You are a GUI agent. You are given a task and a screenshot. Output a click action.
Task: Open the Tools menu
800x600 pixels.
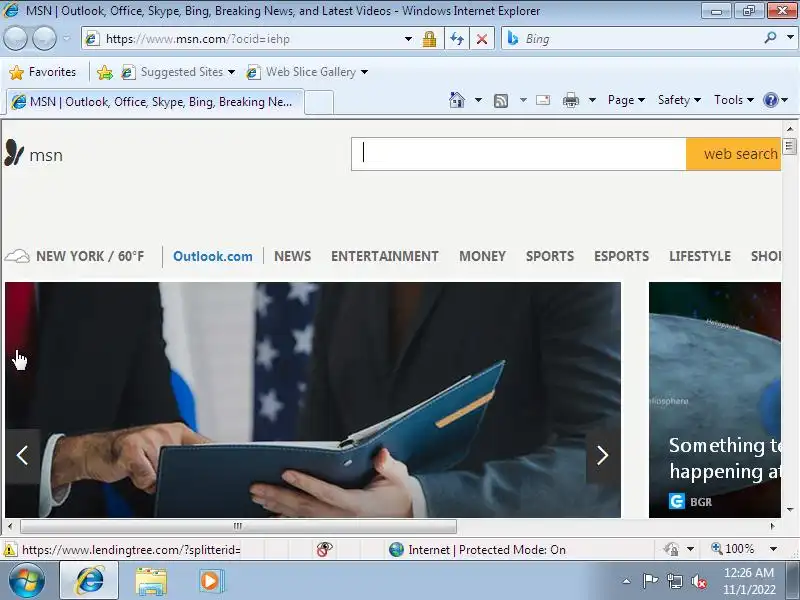(x=734, y=100)
